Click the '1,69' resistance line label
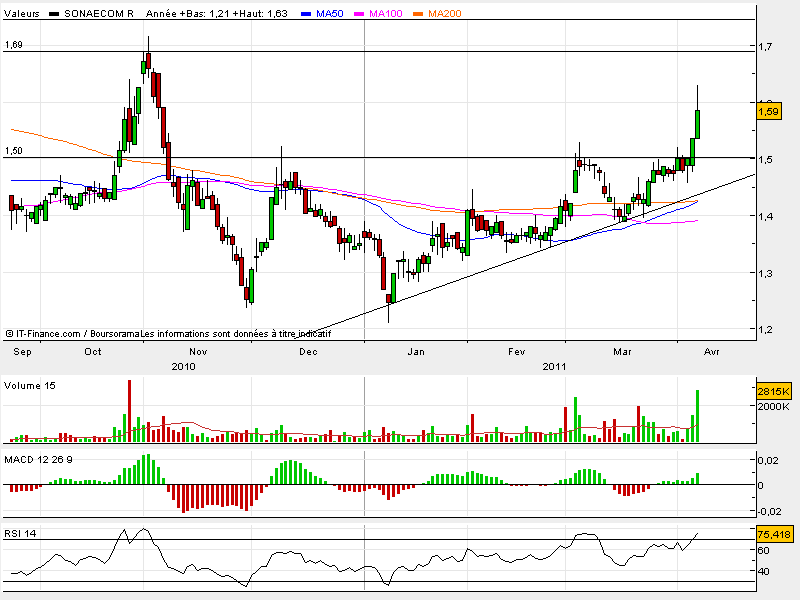Viewport: 800px width, 600px height. point(14,45)
